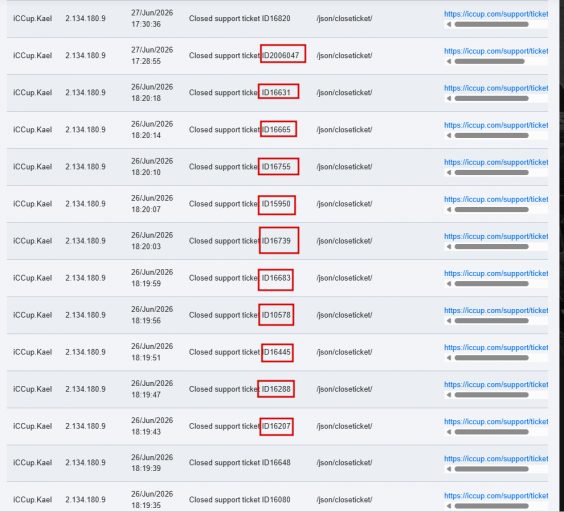This screenshot has width=564, height=512.
Task: Click the scroll-left arrow in the ID16820 row
Action: point(449,24)
